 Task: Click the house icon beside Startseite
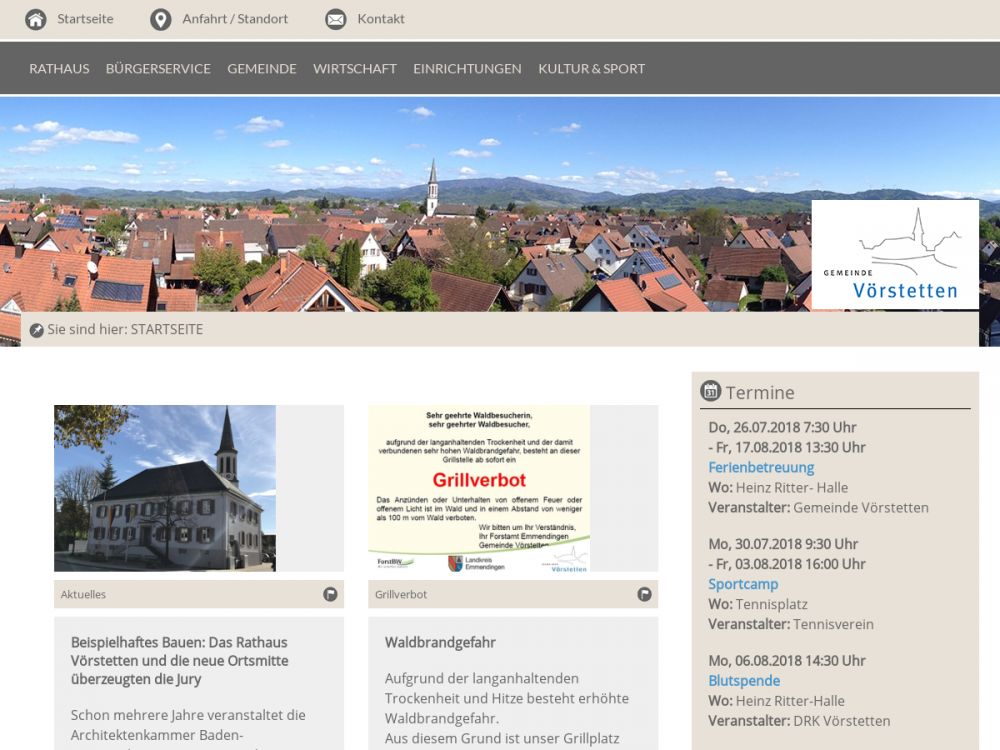(36, 19)
